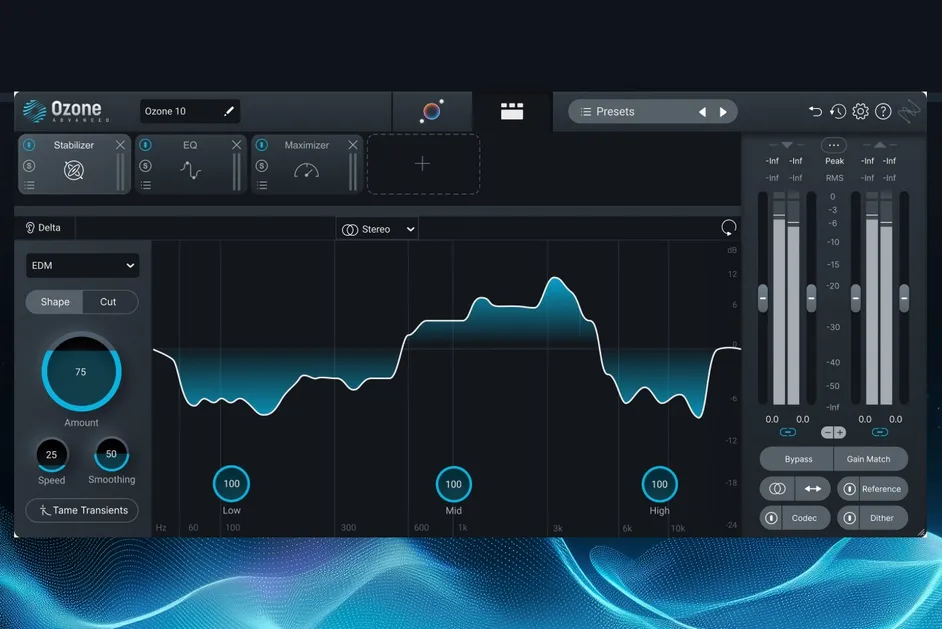
Task: Enable the Delta listen toggle
Action: 43,228
